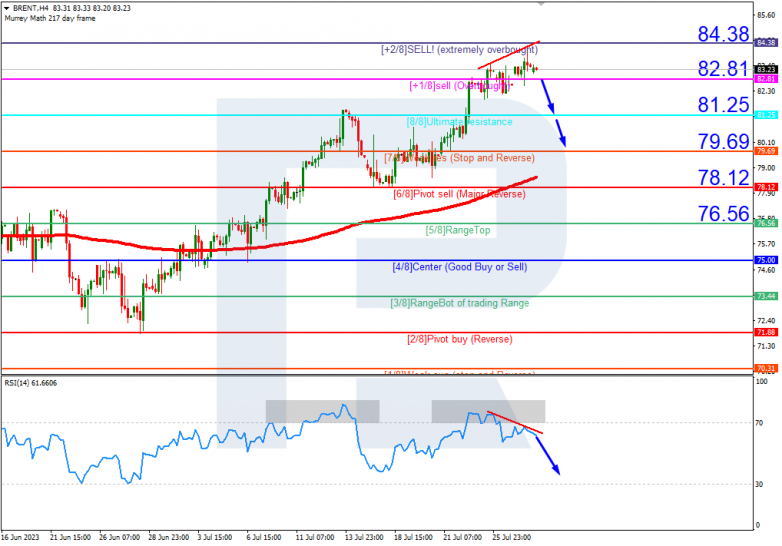Click the 16 Jun 2023 date on the time axis
Screen dimensions: 782x546
[20, 537]
